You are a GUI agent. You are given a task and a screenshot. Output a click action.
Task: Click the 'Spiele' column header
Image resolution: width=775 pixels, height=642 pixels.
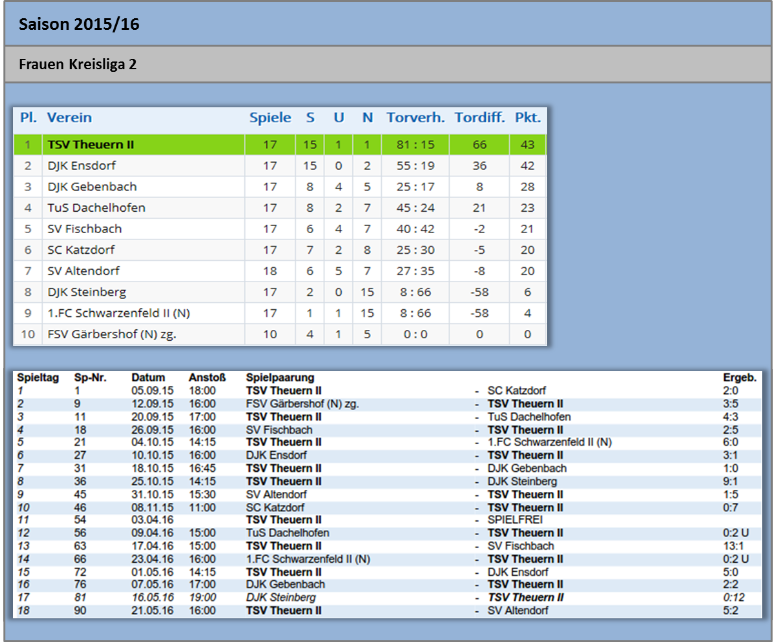click(270, 118)
